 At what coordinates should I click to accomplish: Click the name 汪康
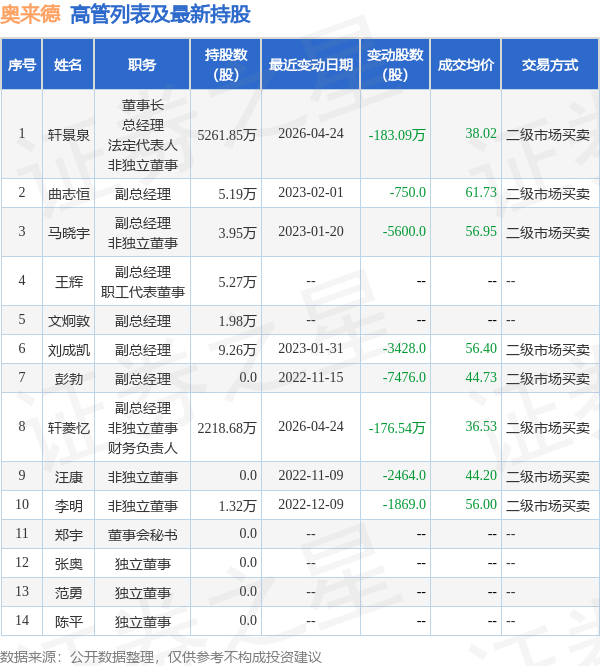[69, 477]
